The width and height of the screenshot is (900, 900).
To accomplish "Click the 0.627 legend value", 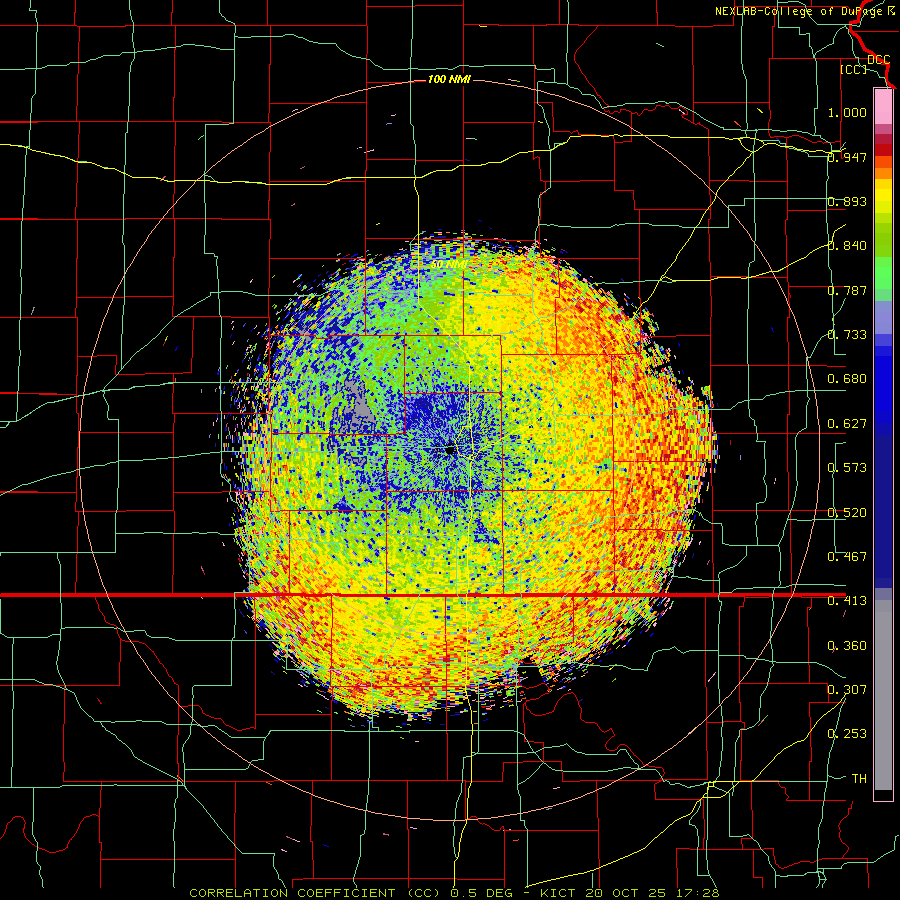I will tap(847, 424).
